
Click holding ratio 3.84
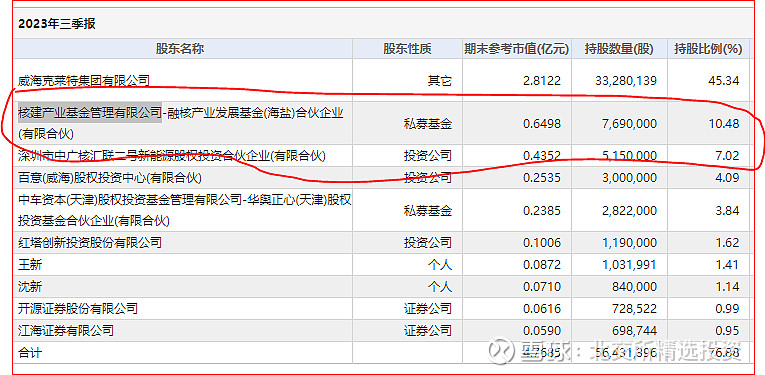(x=728, y=211)
